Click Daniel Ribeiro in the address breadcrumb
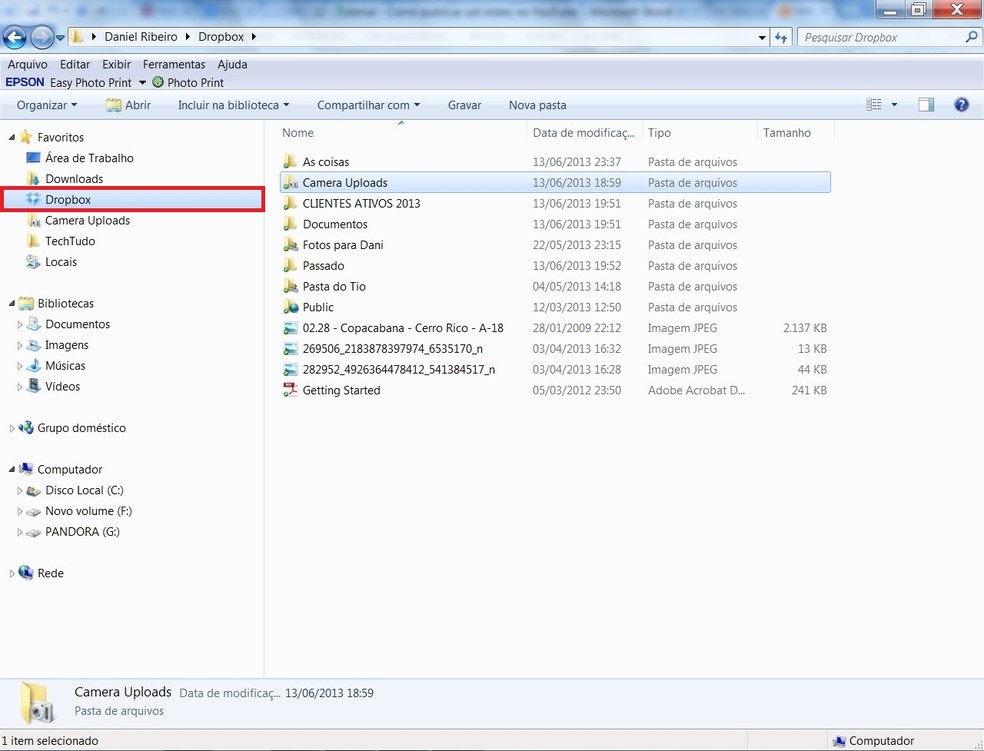 point(141,37)
